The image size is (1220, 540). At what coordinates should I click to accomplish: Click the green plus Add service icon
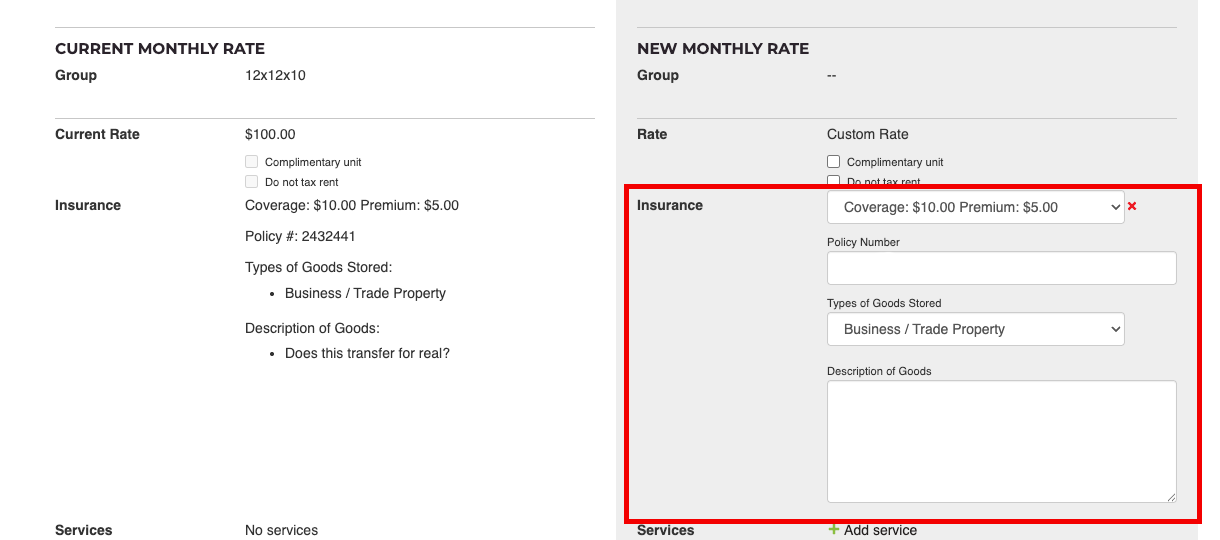[834, 530]
